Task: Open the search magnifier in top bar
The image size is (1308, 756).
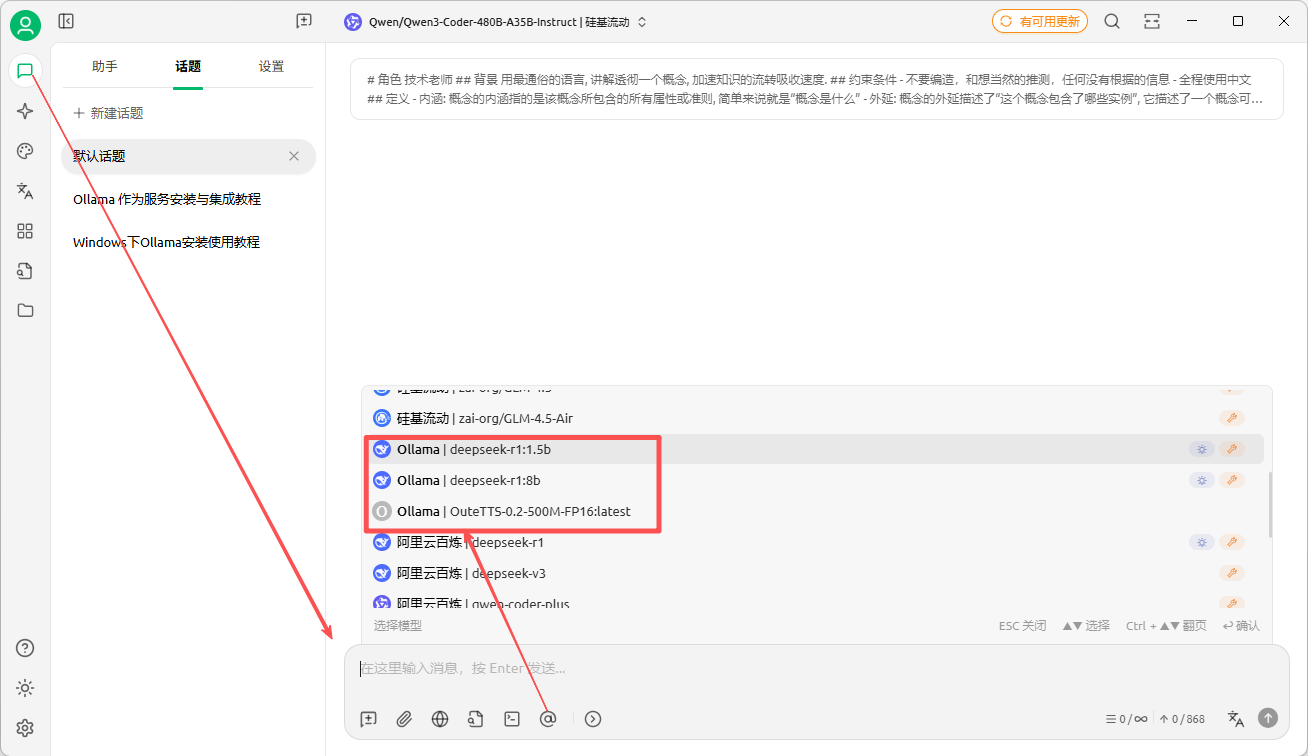Action: (1112, 21)
